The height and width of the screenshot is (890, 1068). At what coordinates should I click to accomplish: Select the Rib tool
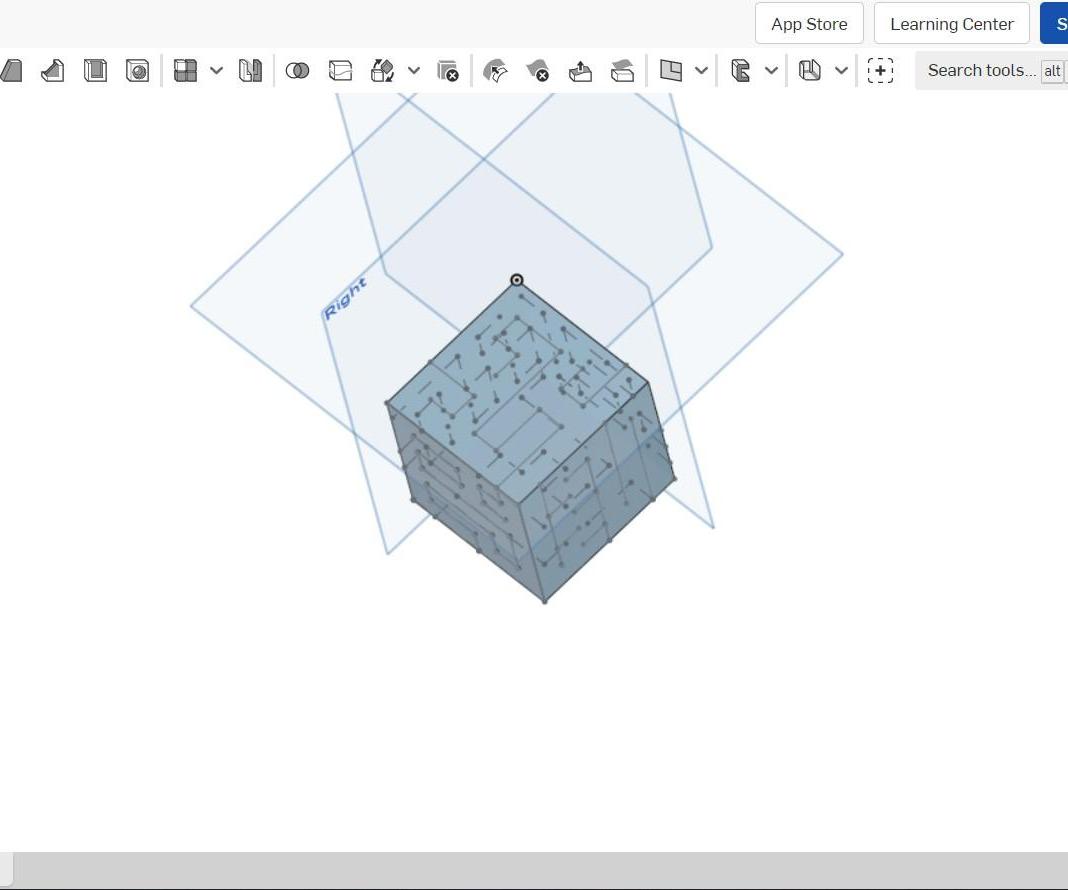click(52, 70)
